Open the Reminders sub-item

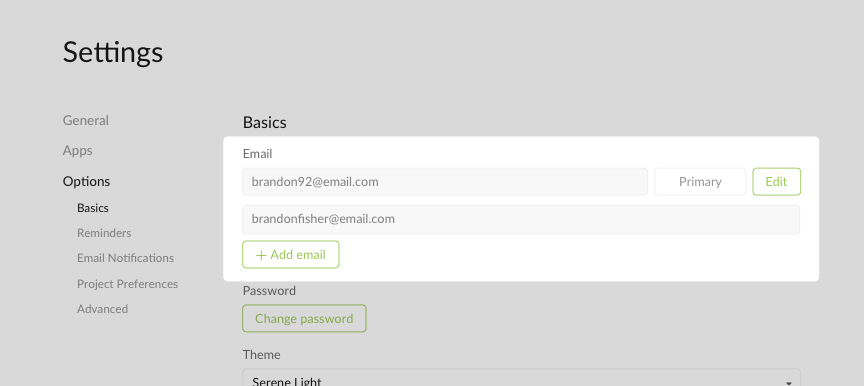(104, 233)
